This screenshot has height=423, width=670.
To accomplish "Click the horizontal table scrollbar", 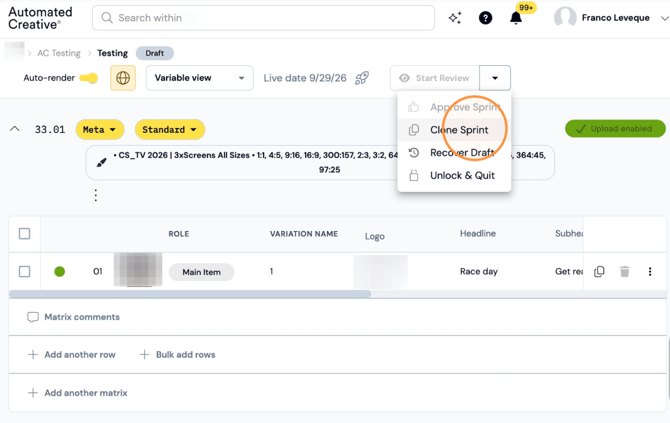I will pos(190,294).
